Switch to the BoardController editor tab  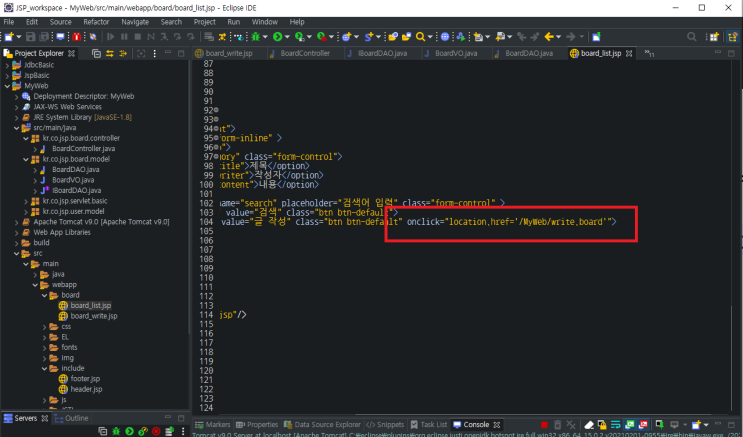pyautogui.click(x=304, y=54)
